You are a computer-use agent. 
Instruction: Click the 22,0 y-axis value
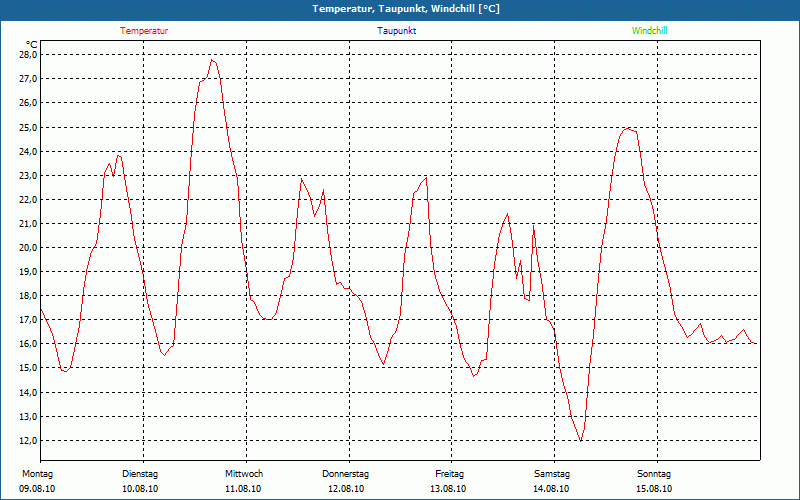pyautogui.click(x=28, y=199)
